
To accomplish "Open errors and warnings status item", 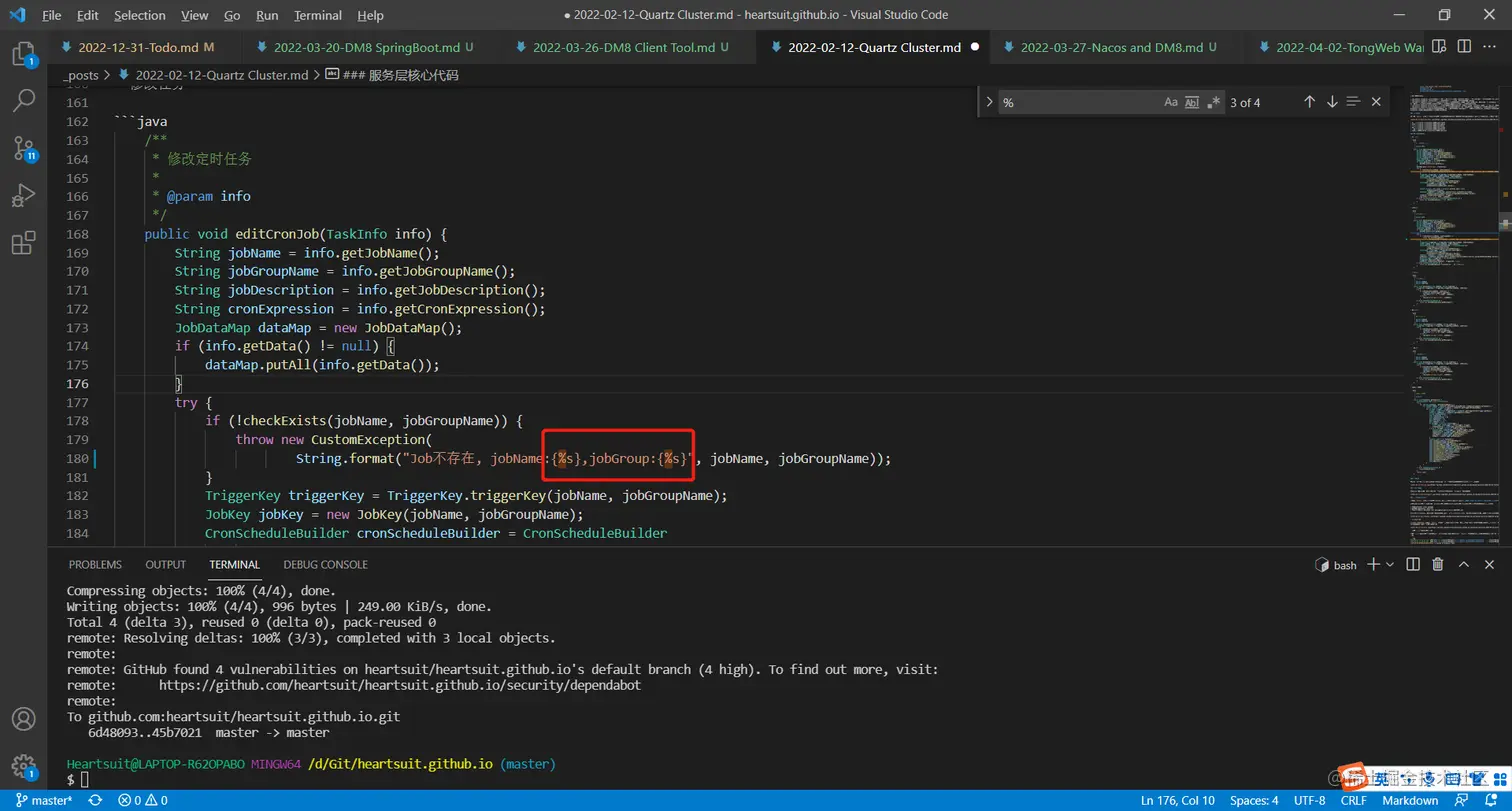I will [x=143, y=800].
